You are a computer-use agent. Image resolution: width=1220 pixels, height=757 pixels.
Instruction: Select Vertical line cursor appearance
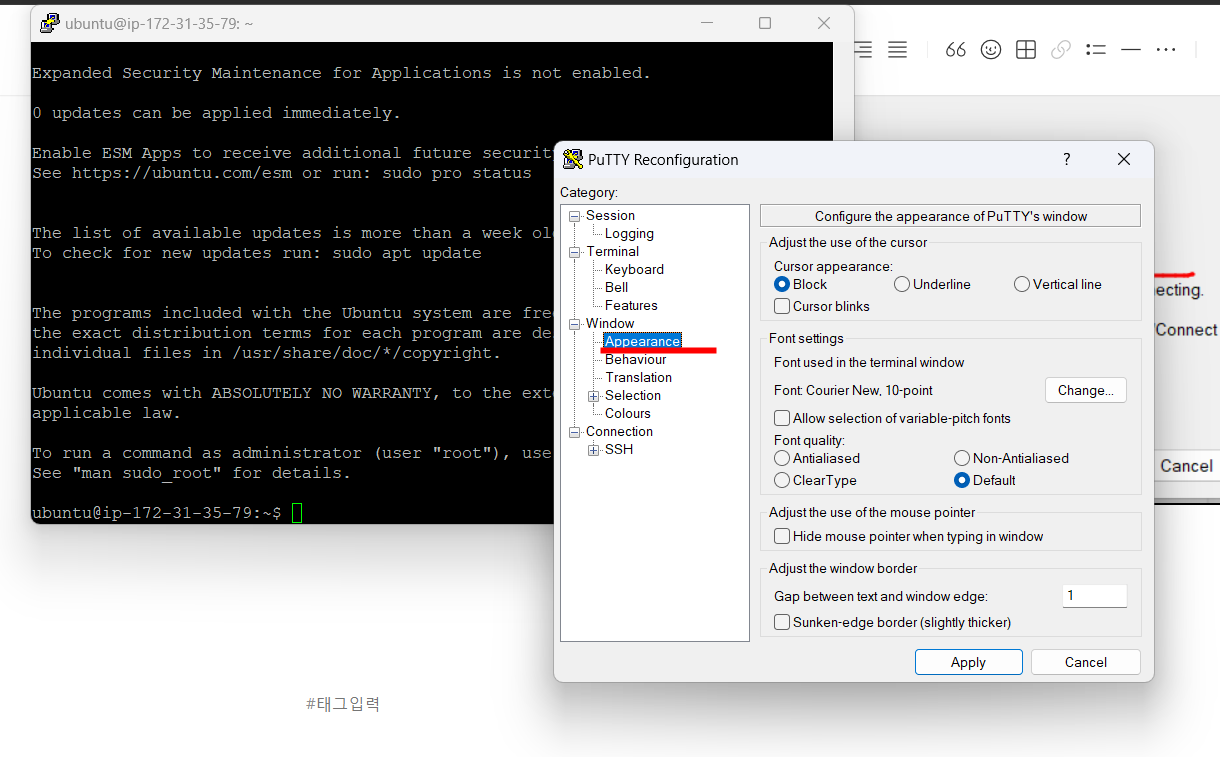point(1022,284)
